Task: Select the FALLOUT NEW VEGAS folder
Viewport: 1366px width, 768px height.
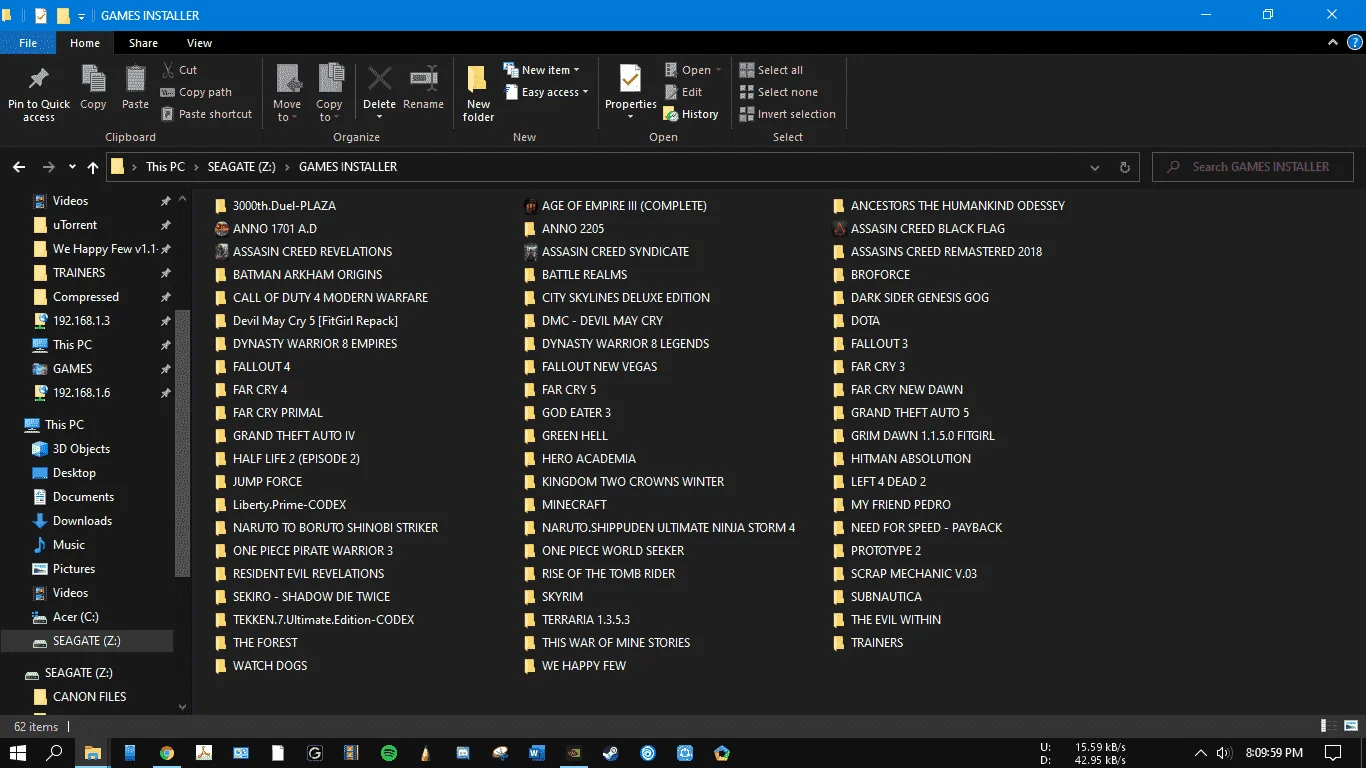Action: click(599, 367)
